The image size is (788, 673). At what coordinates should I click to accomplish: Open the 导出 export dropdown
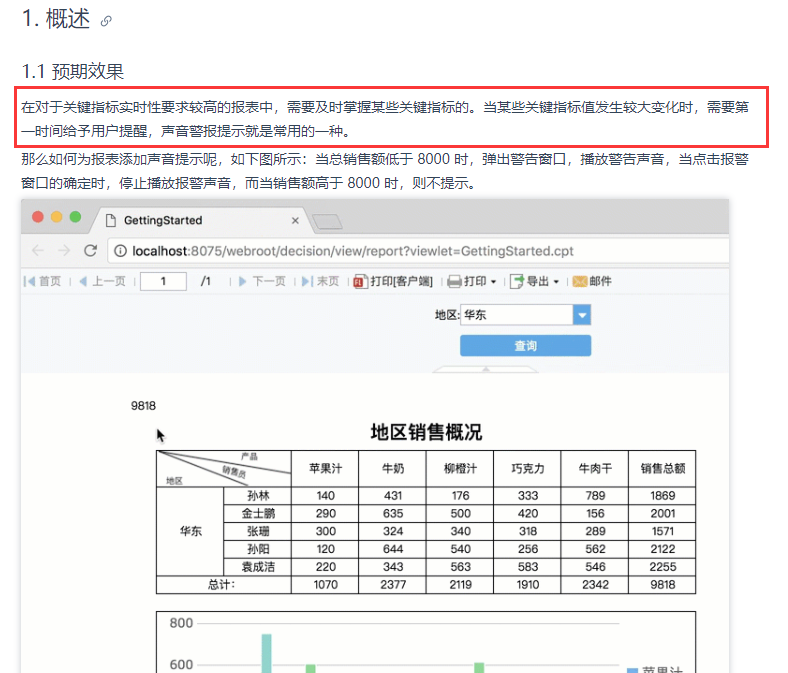(x=534, y=281)
